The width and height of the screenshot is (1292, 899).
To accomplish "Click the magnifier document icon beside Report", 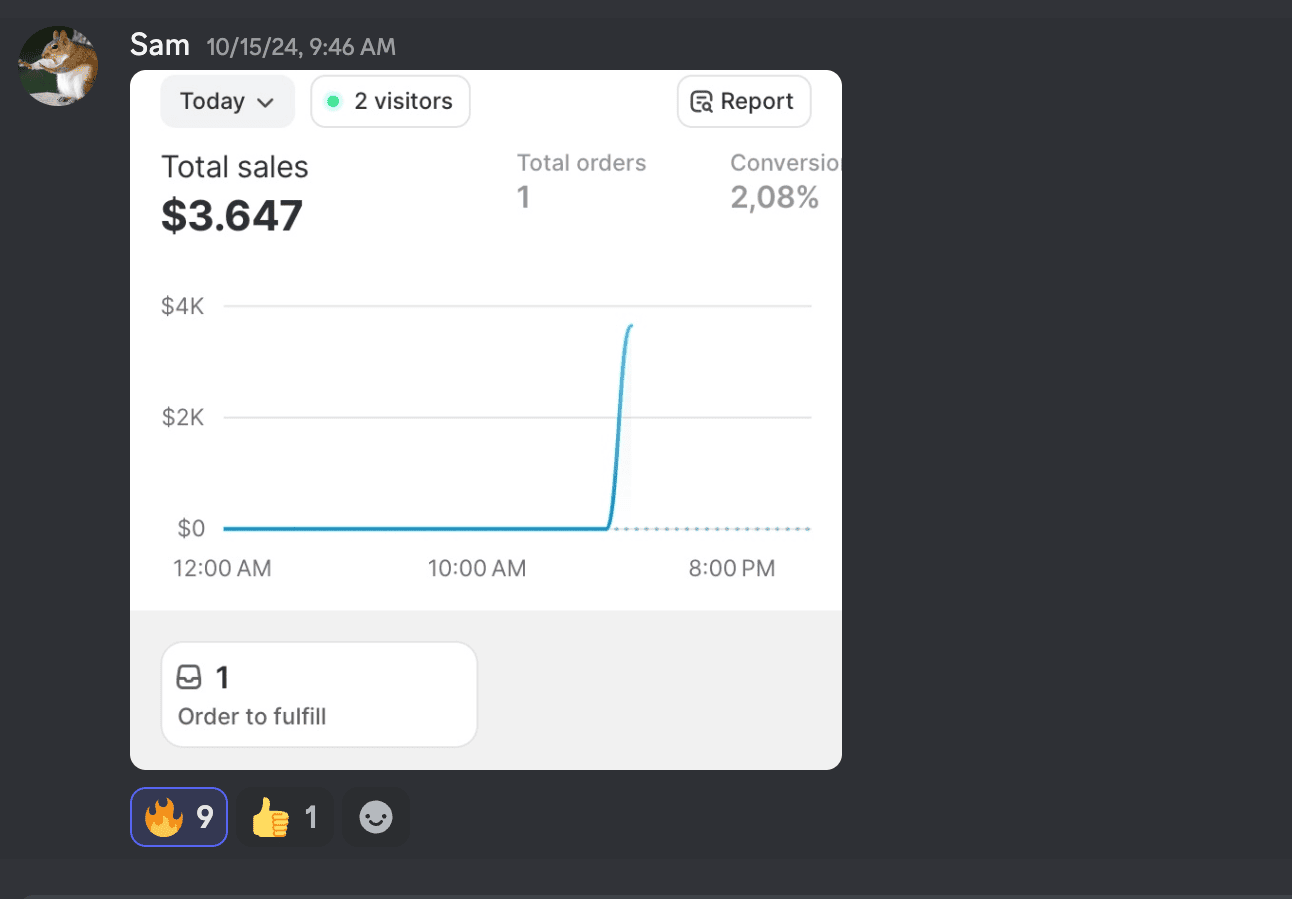I will click(702, 102).
